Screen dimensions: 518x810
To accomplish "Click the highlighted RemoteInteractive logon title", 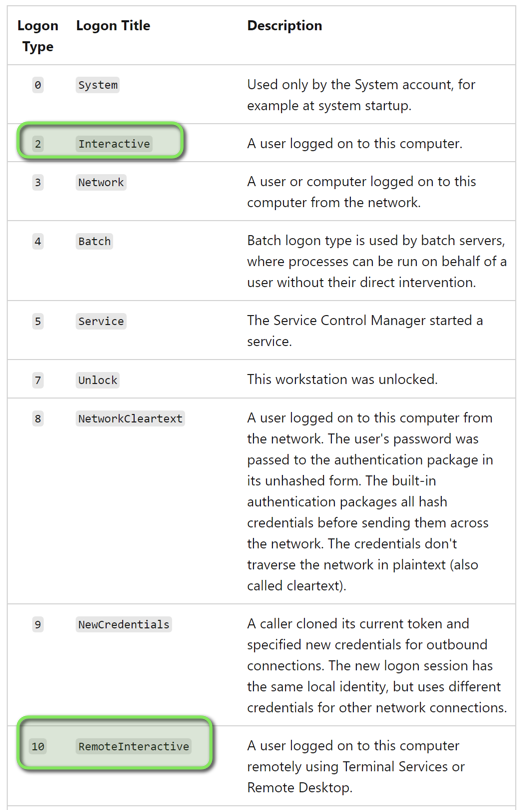I will click(x=134, y=746).
